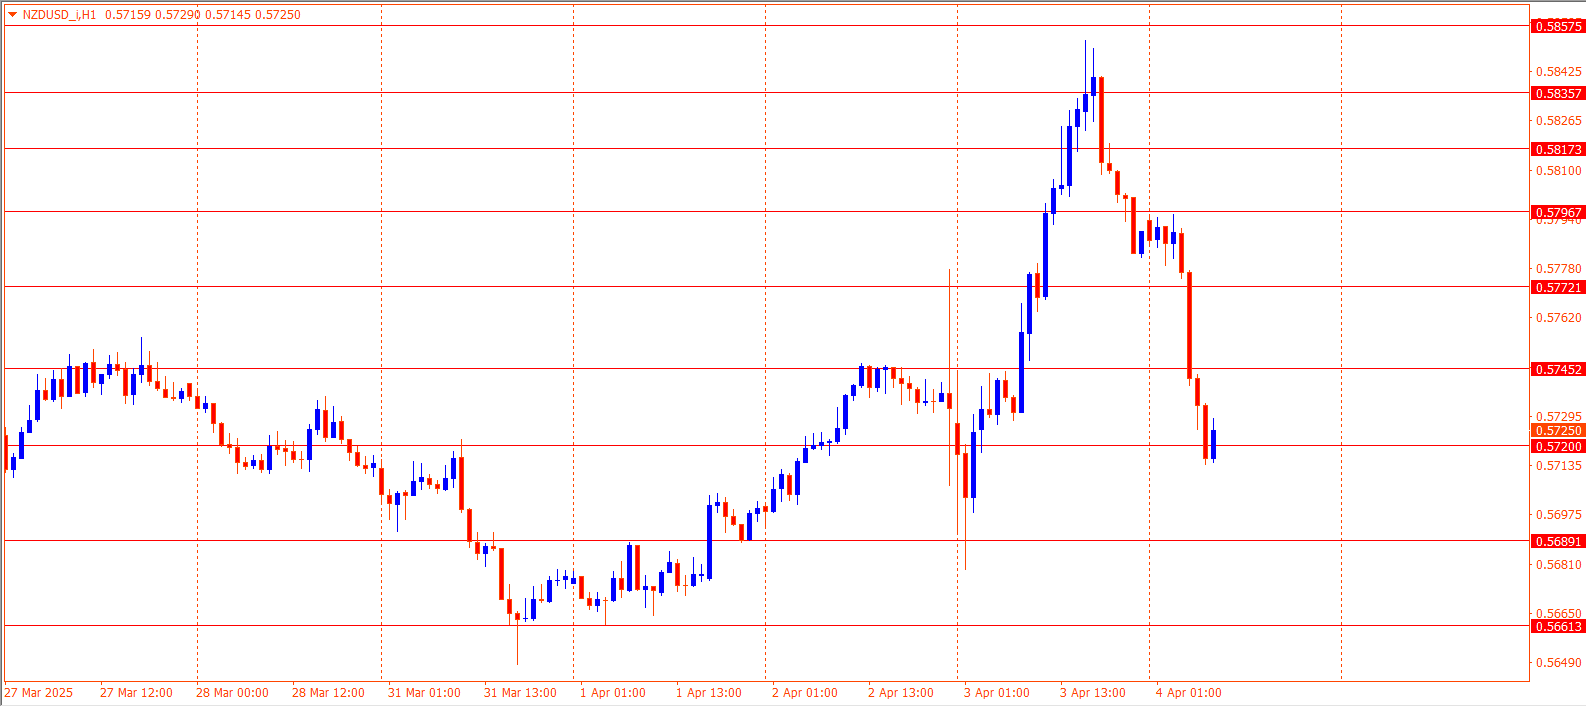Click the 0.56613 red price label
Screen dimensions: 1586x707
coord(1558,627)
